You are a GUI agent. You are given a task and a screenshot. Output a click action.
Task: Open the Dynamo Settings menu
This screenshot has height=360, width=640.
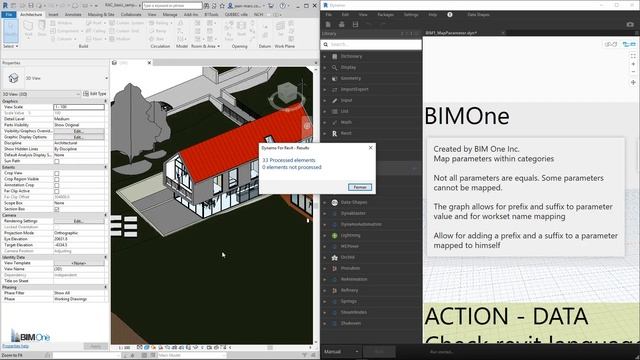point(411,14)
